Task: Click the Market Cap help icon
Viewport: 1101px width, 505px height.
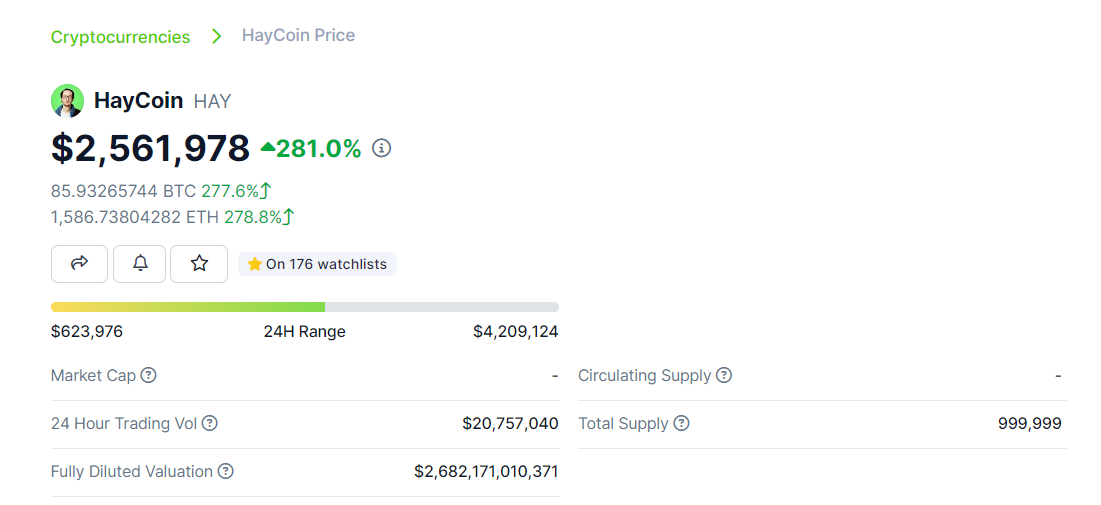Action: 148,376
